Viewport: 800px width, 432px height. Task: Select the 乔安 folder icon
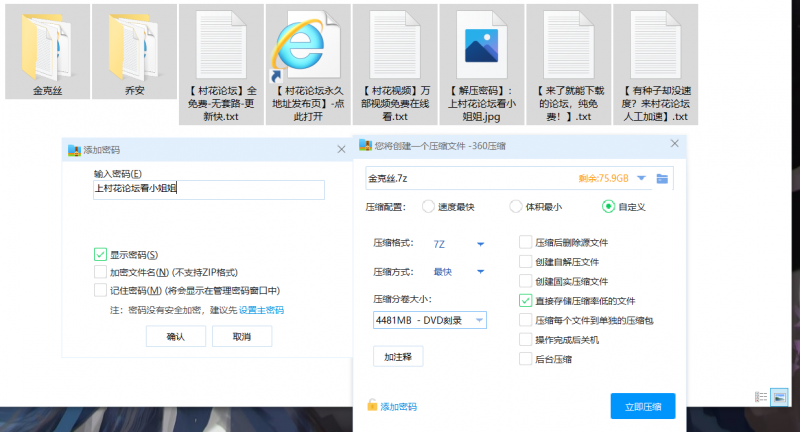pos(133,45)
